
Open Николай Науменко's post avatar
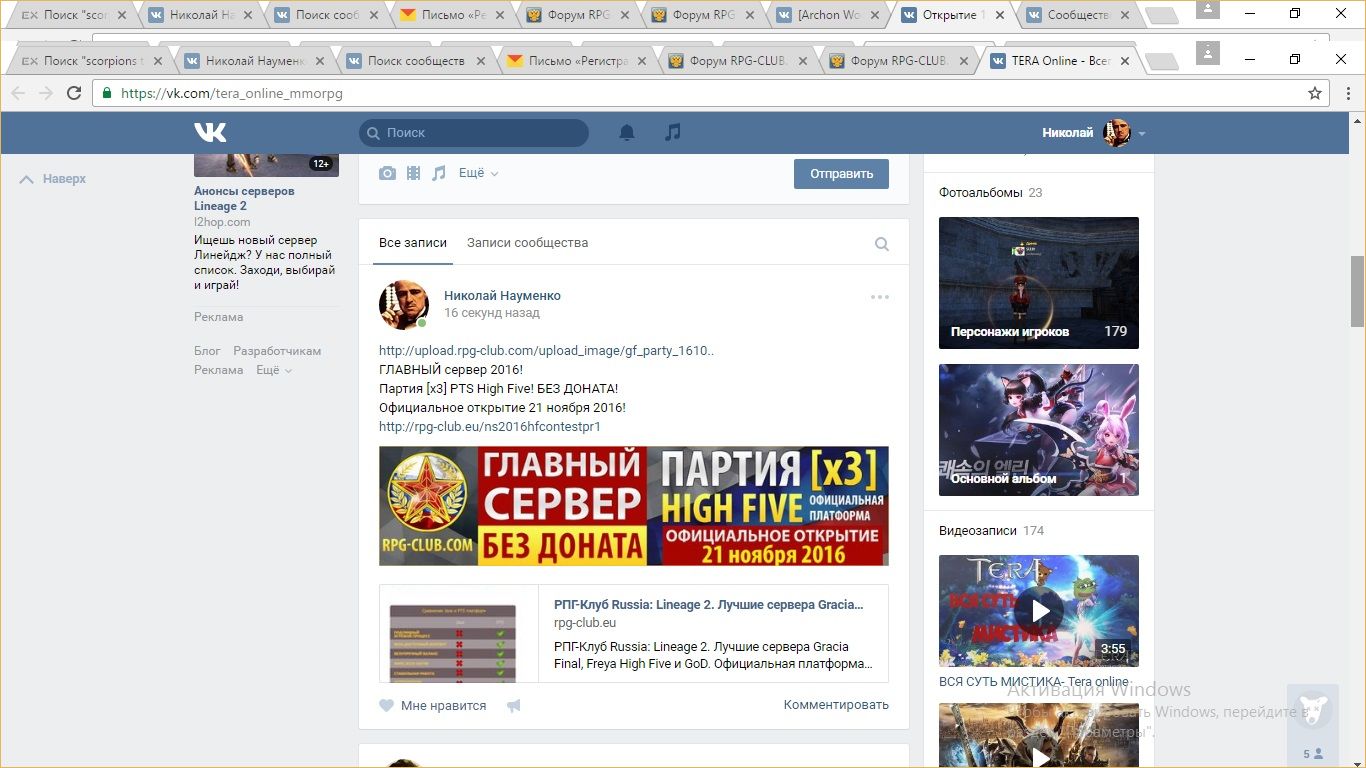[404, 305]
